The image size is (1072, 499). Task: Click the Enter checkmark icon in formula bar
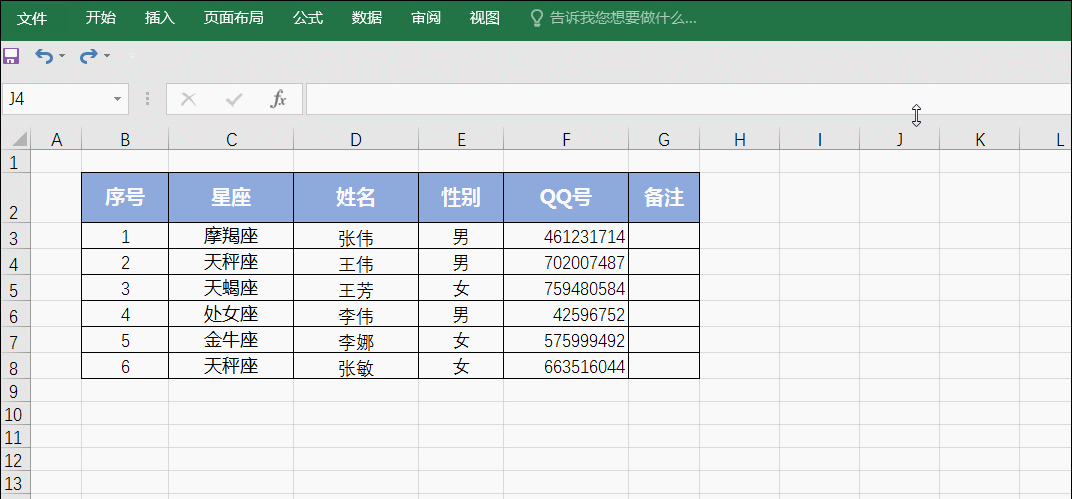point(234,99)
